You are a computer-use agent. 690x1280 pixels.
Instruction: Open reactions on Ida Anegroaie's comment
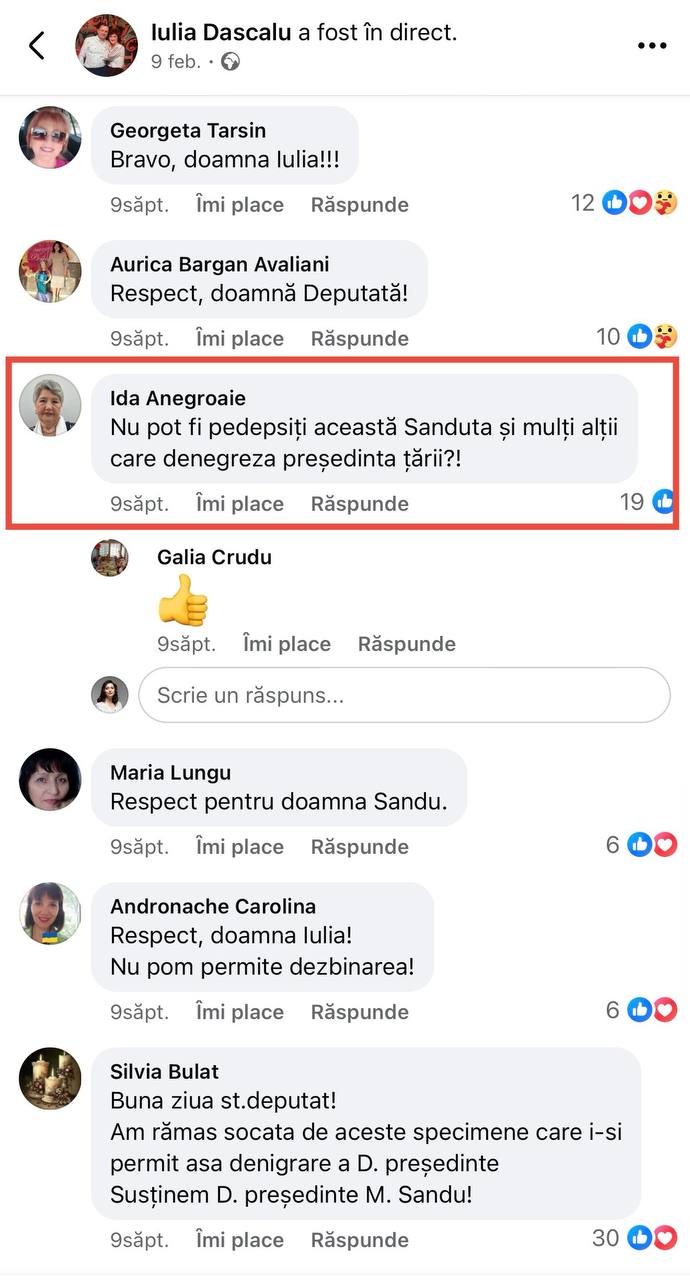(x=646, y=502)
